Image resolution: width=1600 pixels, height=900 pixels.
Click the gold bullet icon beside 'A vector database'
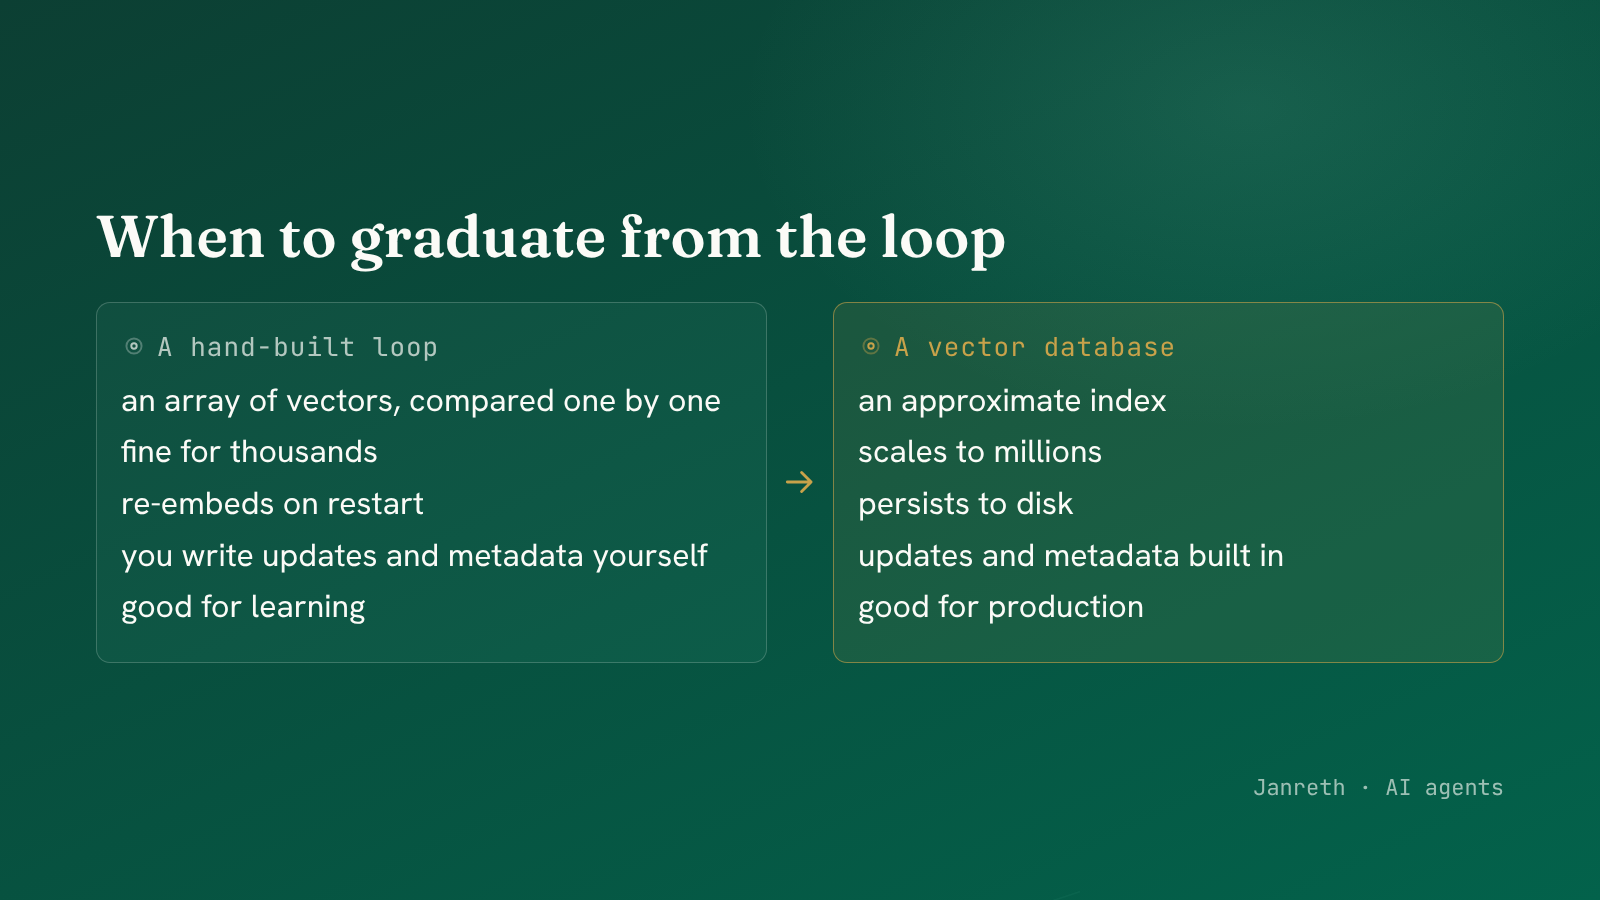tap(871, 347)
